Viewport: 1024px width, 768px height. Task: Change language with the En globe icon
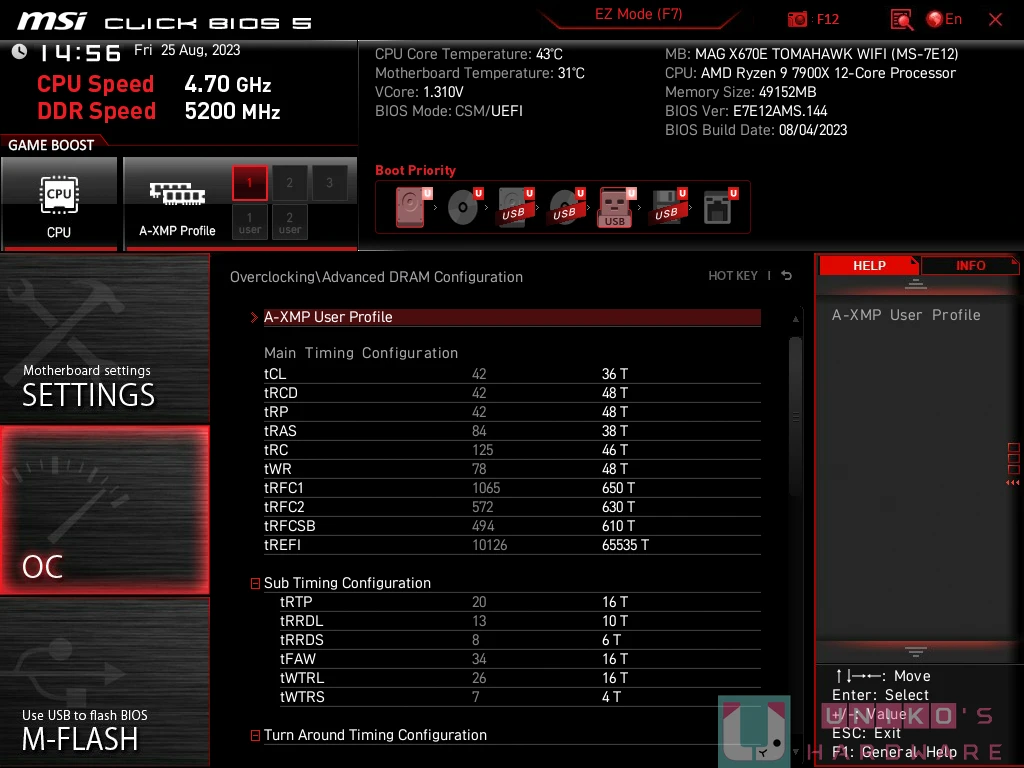(944, 20)
